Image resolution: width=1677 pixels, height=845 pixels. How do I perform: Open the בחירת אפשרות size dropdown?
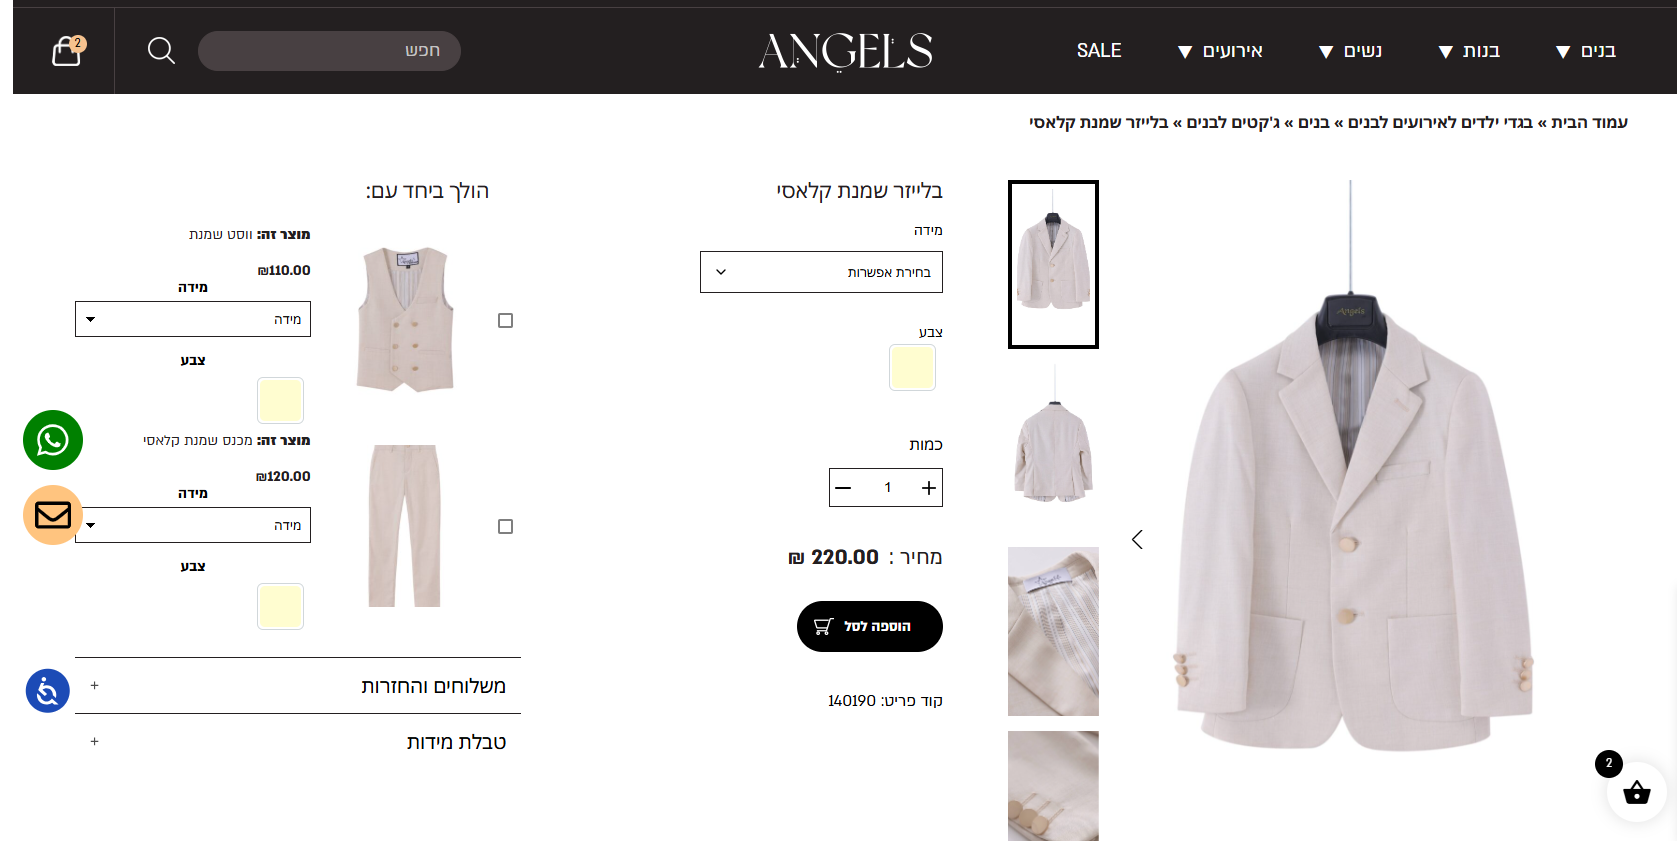point(821,272)
